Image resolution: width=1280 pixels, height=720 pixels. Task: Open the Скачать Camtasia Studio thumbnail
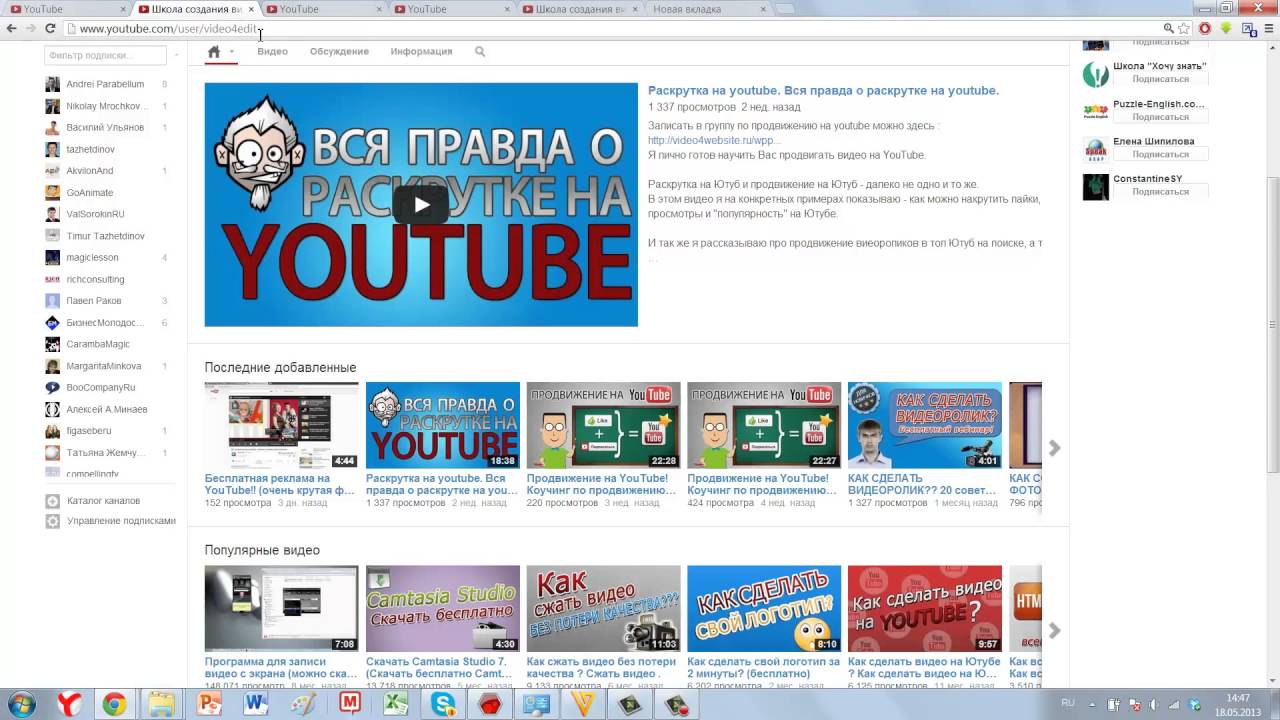click(x=442, y=608)
